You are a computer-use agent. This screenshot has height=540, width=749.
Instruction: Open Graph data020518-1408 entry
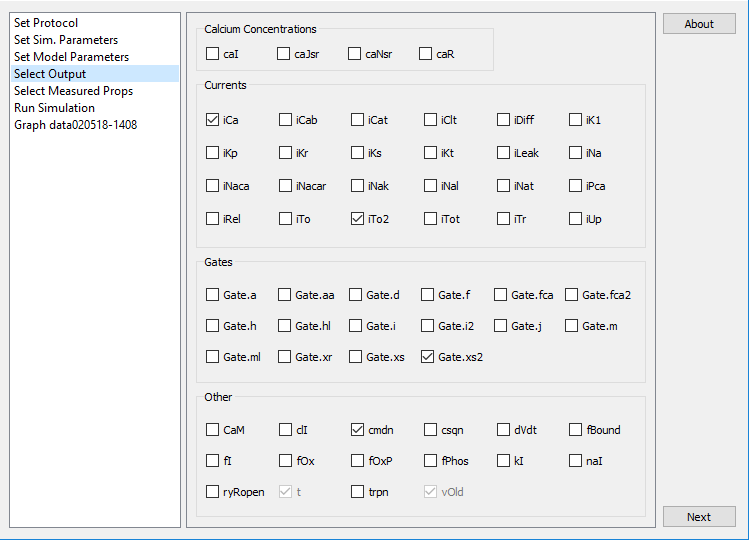(94, 125)
